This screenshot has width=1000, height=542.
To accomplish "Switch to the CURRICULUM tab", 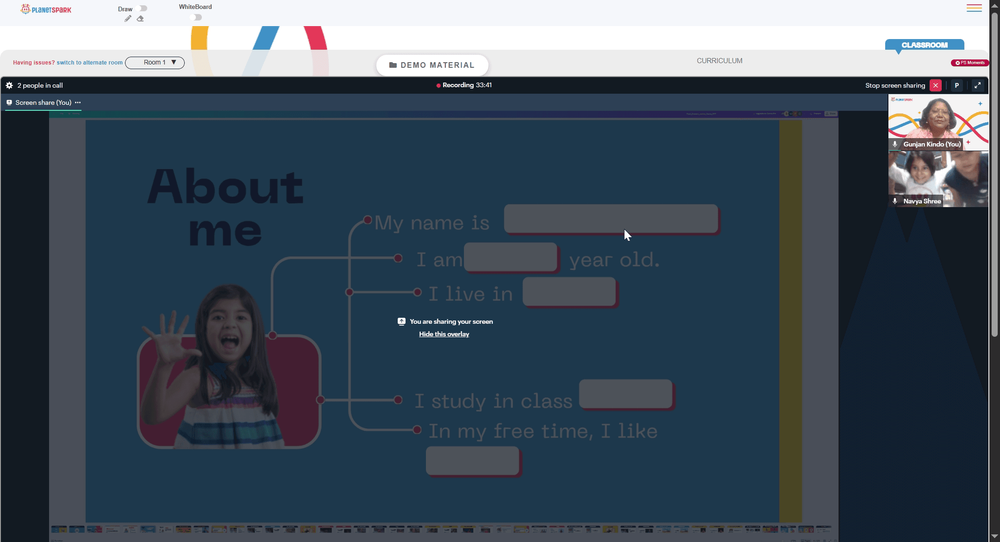I will coord(719,61).
